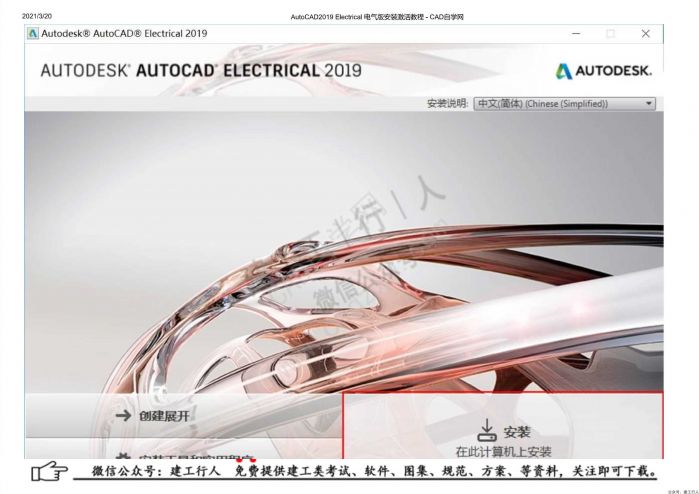
Task: Click the Autodesk logo in header
Action: tap(604, 70)
